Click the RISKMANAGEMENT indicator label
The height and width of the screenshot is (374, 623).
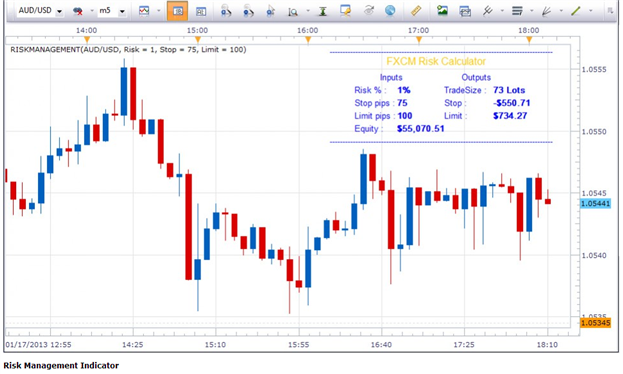[128, 49]
